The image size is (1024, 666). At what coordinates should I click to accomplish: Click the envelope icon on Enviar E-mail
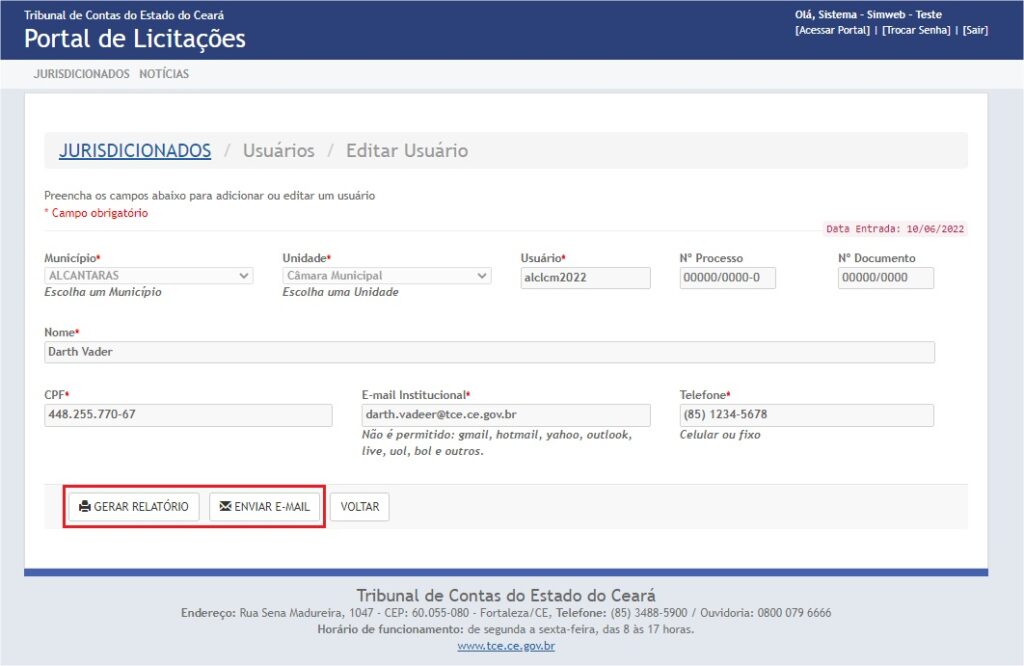click(x=225, y=507)
